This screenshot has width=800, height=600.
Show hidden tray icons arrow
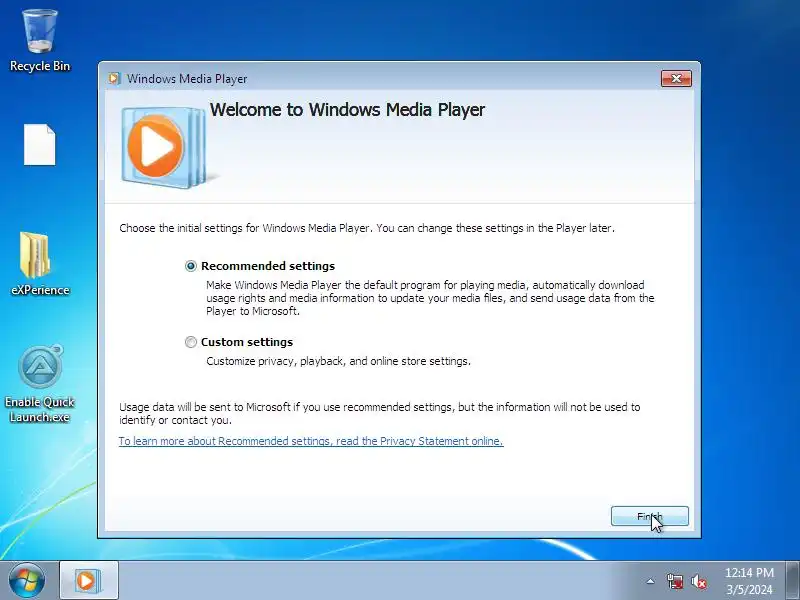(x=651, y=581)
